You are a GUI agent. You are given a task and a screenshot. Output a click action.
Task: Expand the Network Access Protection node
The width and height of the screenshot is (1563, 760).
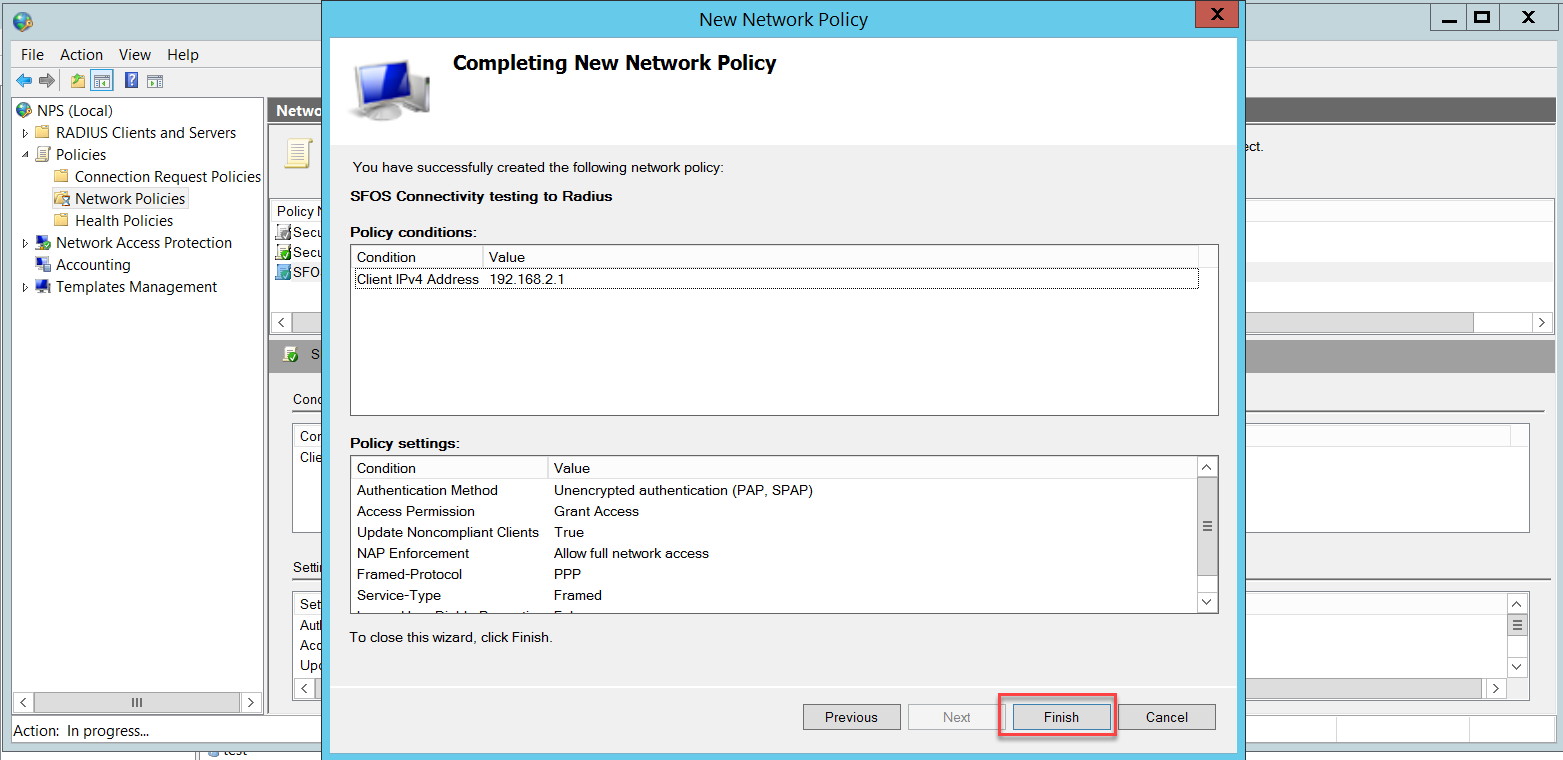[x=25, y=243]
